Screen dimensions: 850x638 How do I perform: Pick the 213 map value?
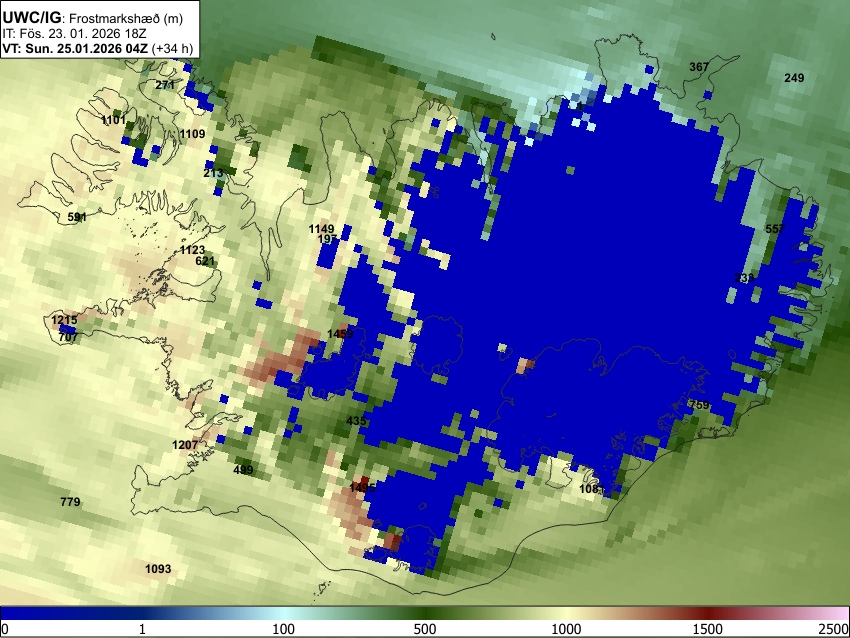pyautogui.click(x=213, y=173)
